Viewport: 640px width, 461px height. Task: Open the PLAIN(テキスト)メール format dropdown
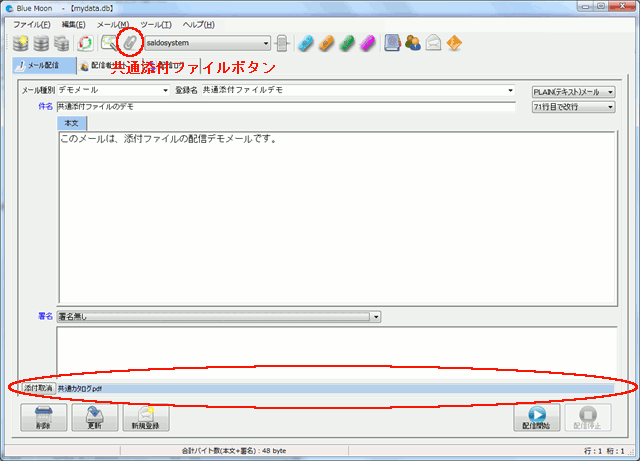(x=610, y=92)
